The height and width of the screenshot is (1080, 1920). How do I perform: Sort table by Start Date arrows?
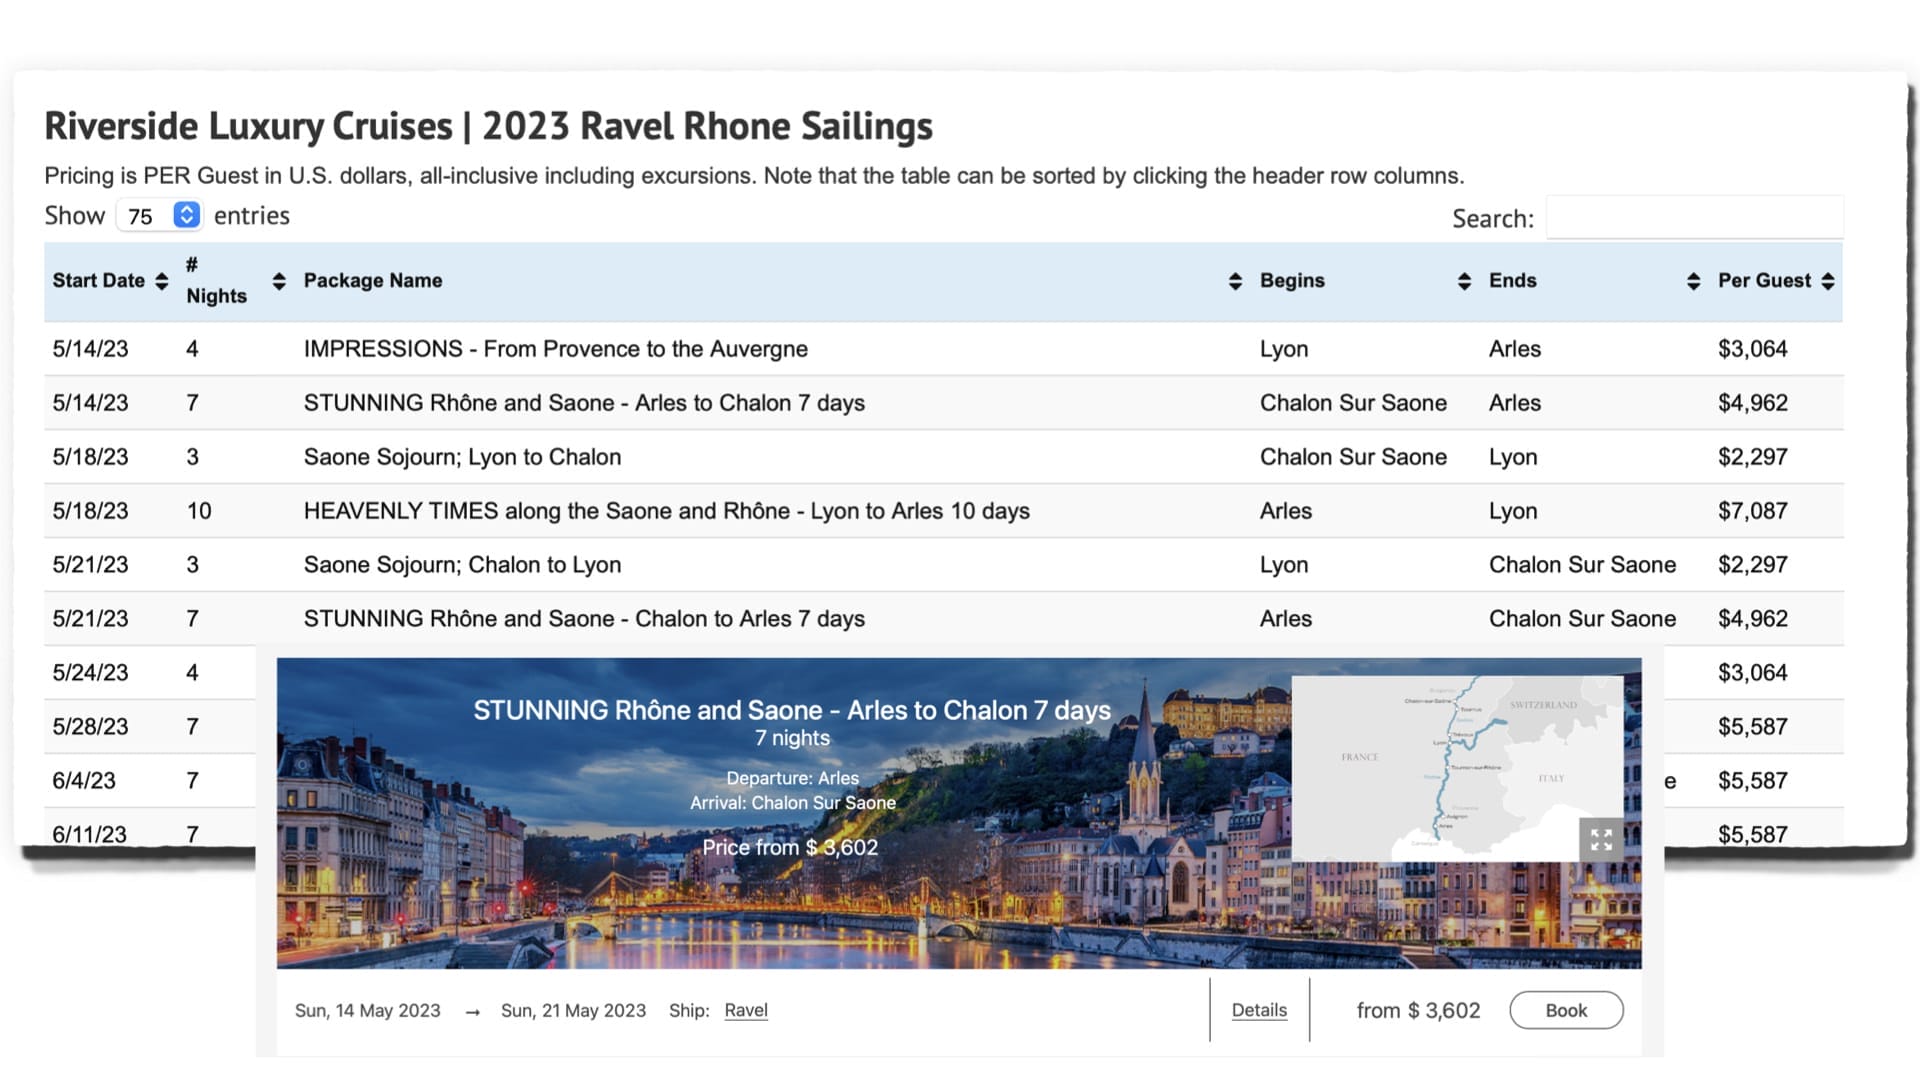(162, 282)
